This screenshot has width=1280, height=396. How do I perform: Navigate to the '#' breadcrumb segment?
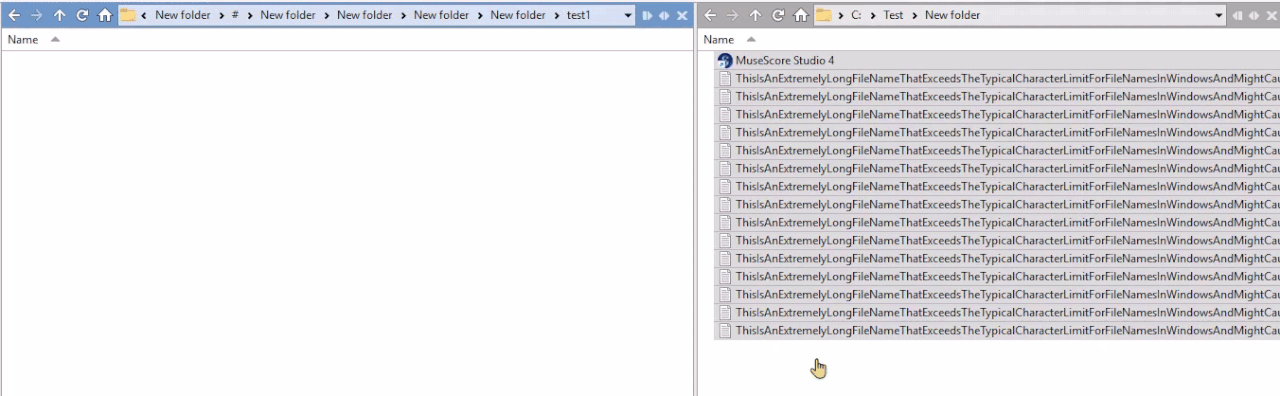click(235, 15)
